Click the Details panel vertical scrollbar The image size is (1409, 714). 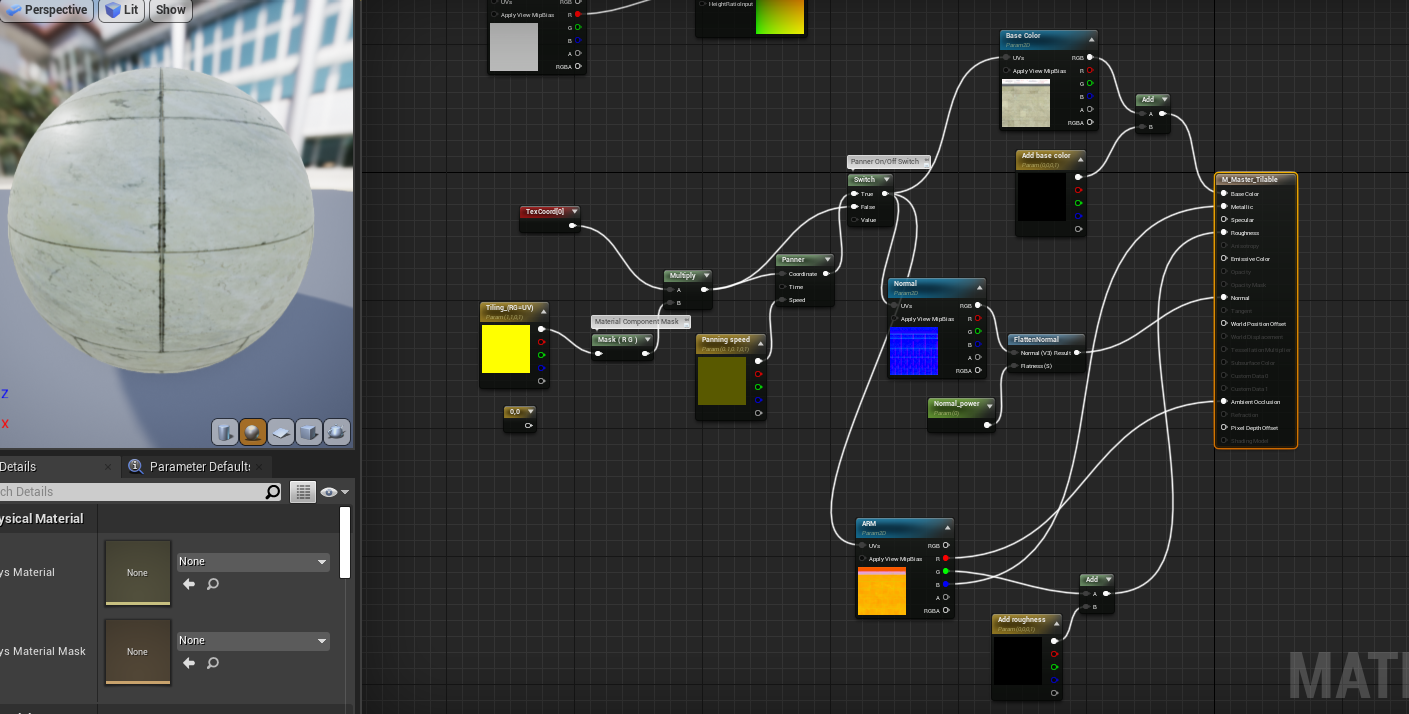pyautogui.click(x=345, y=542)
